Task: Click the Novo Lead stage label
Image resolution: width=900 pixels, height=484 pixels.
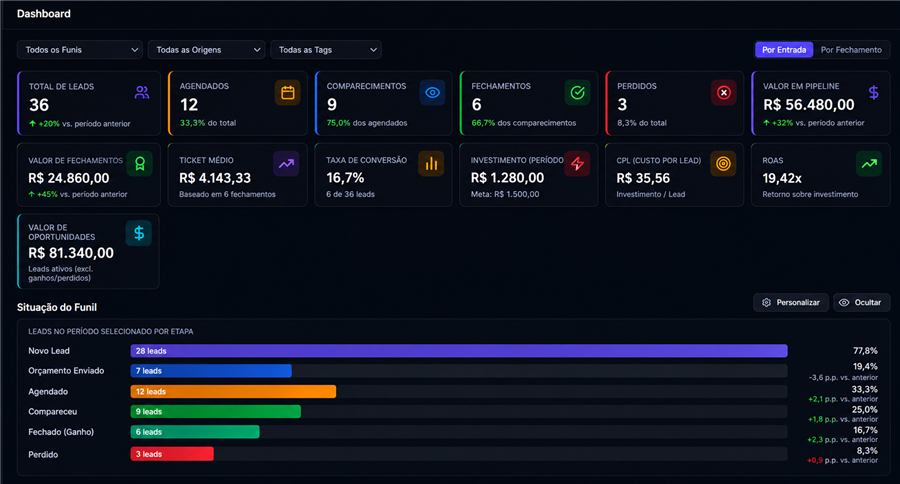Action: [49, 351]
